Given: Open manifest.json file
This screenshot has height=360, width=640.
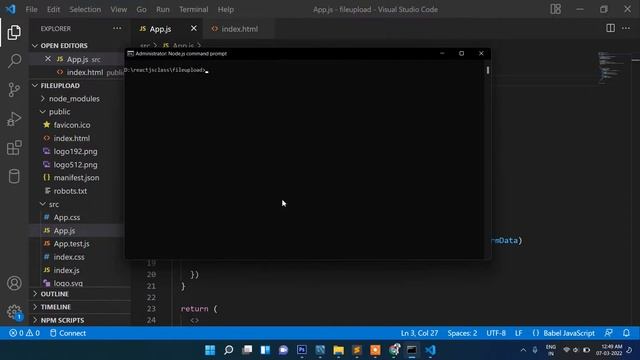Looking at the screenshot, I should pyautogui.click(x=76, y=178).
